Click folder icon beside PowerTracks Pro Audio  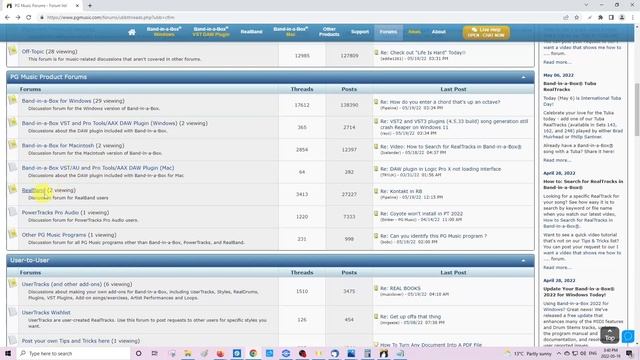click(x=13, y=212)
